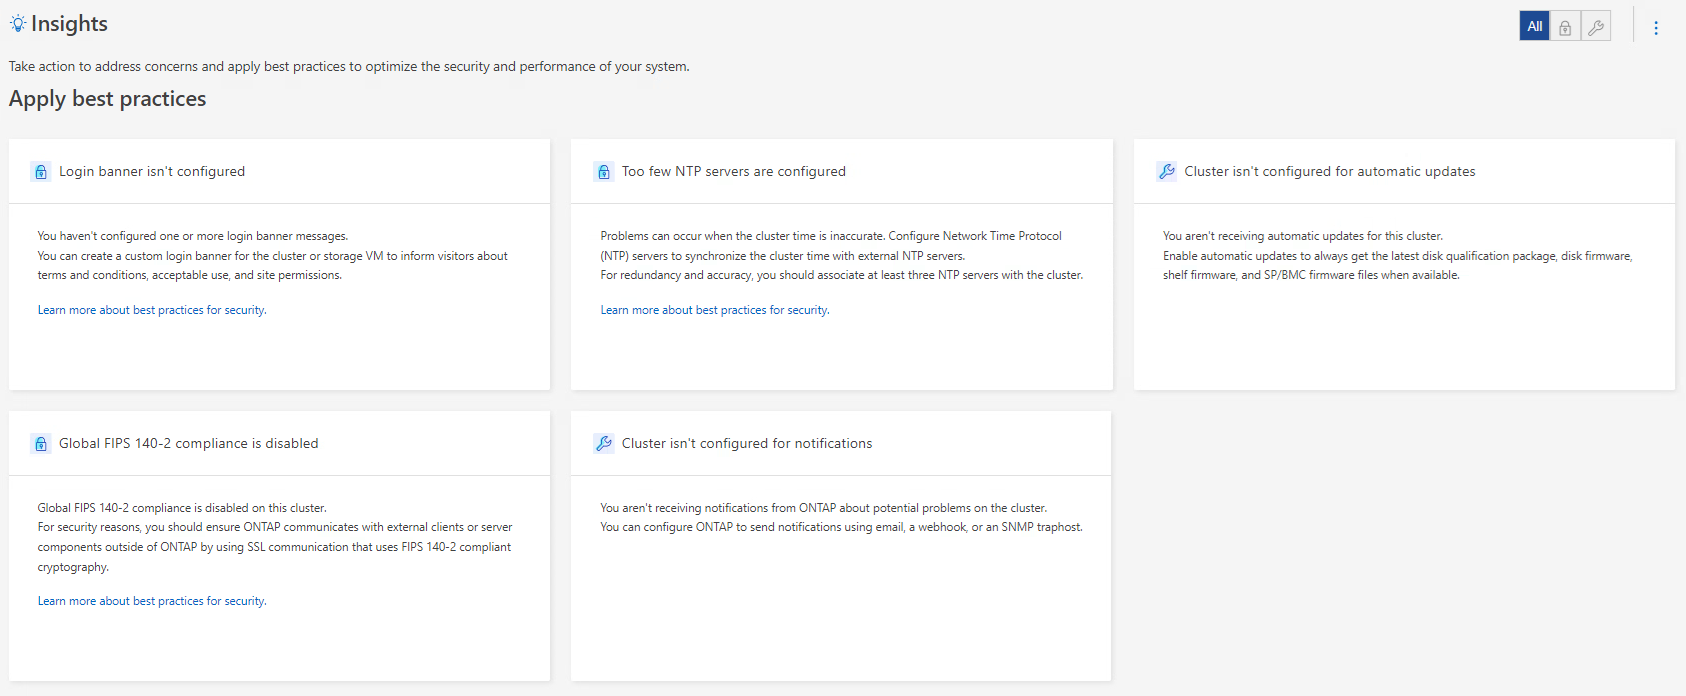The height and width of the screenshot is (696, 1686).
Task: Filter insights by configuration wrench icon
Action: [x=1596, y=27]
